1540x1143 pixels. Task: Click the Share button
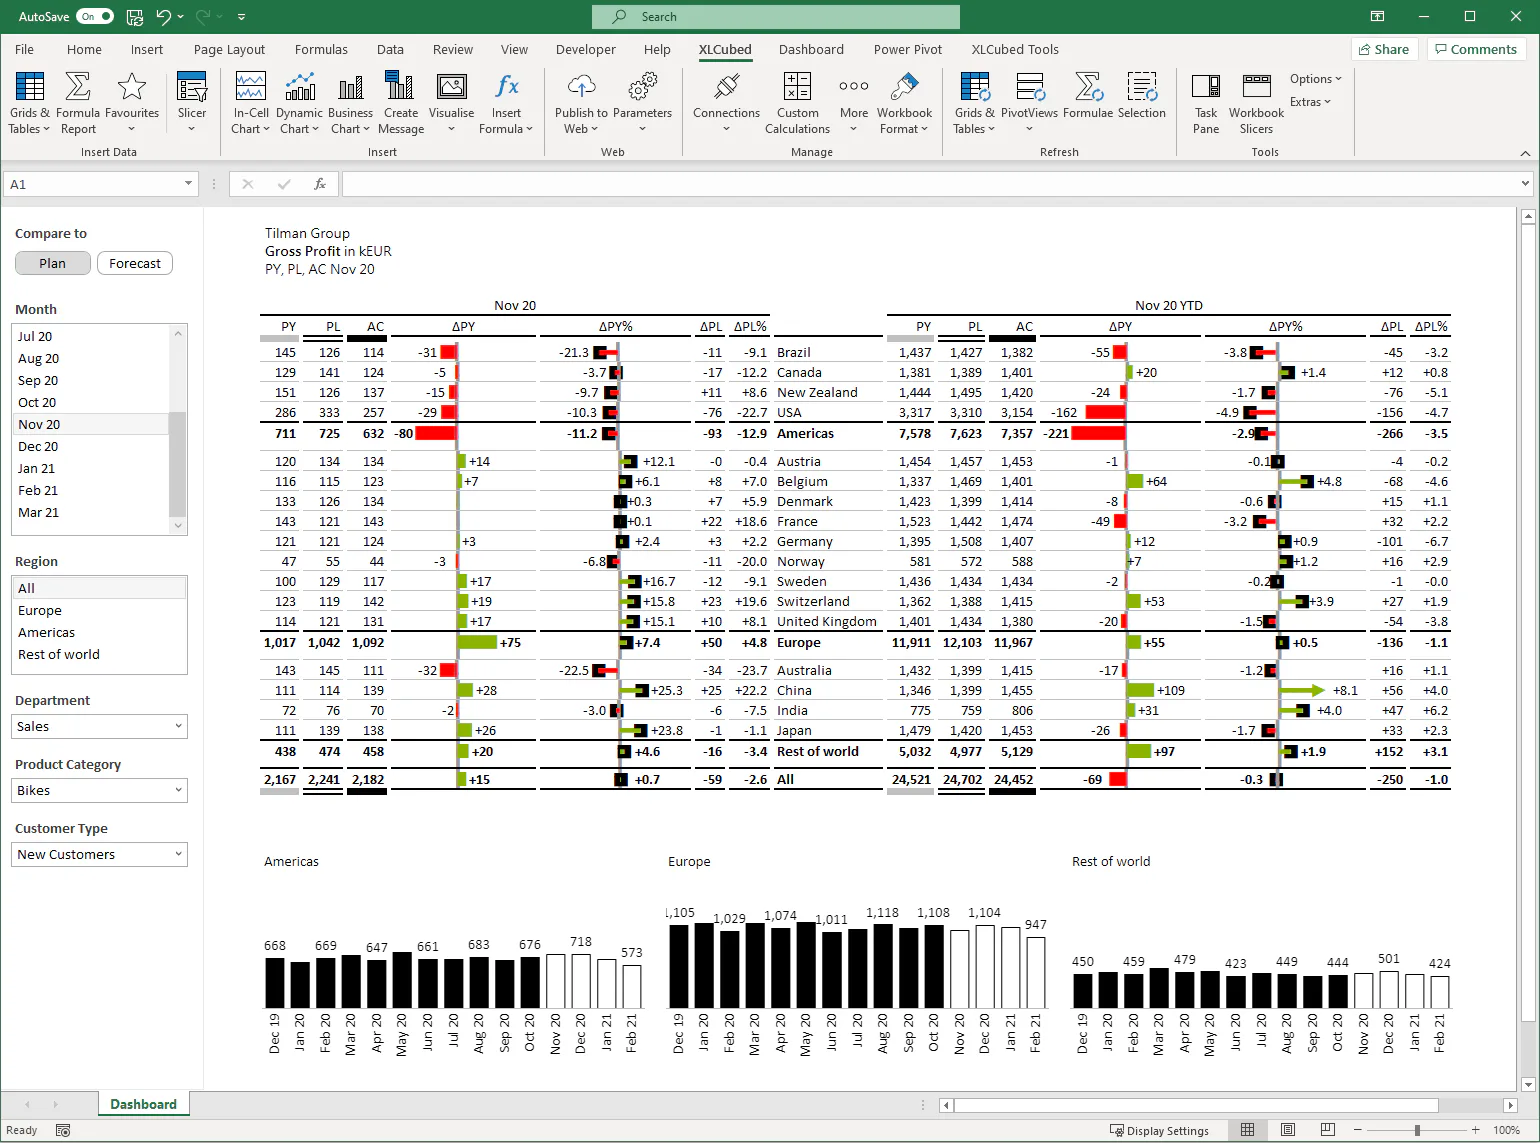(1384, 49)
